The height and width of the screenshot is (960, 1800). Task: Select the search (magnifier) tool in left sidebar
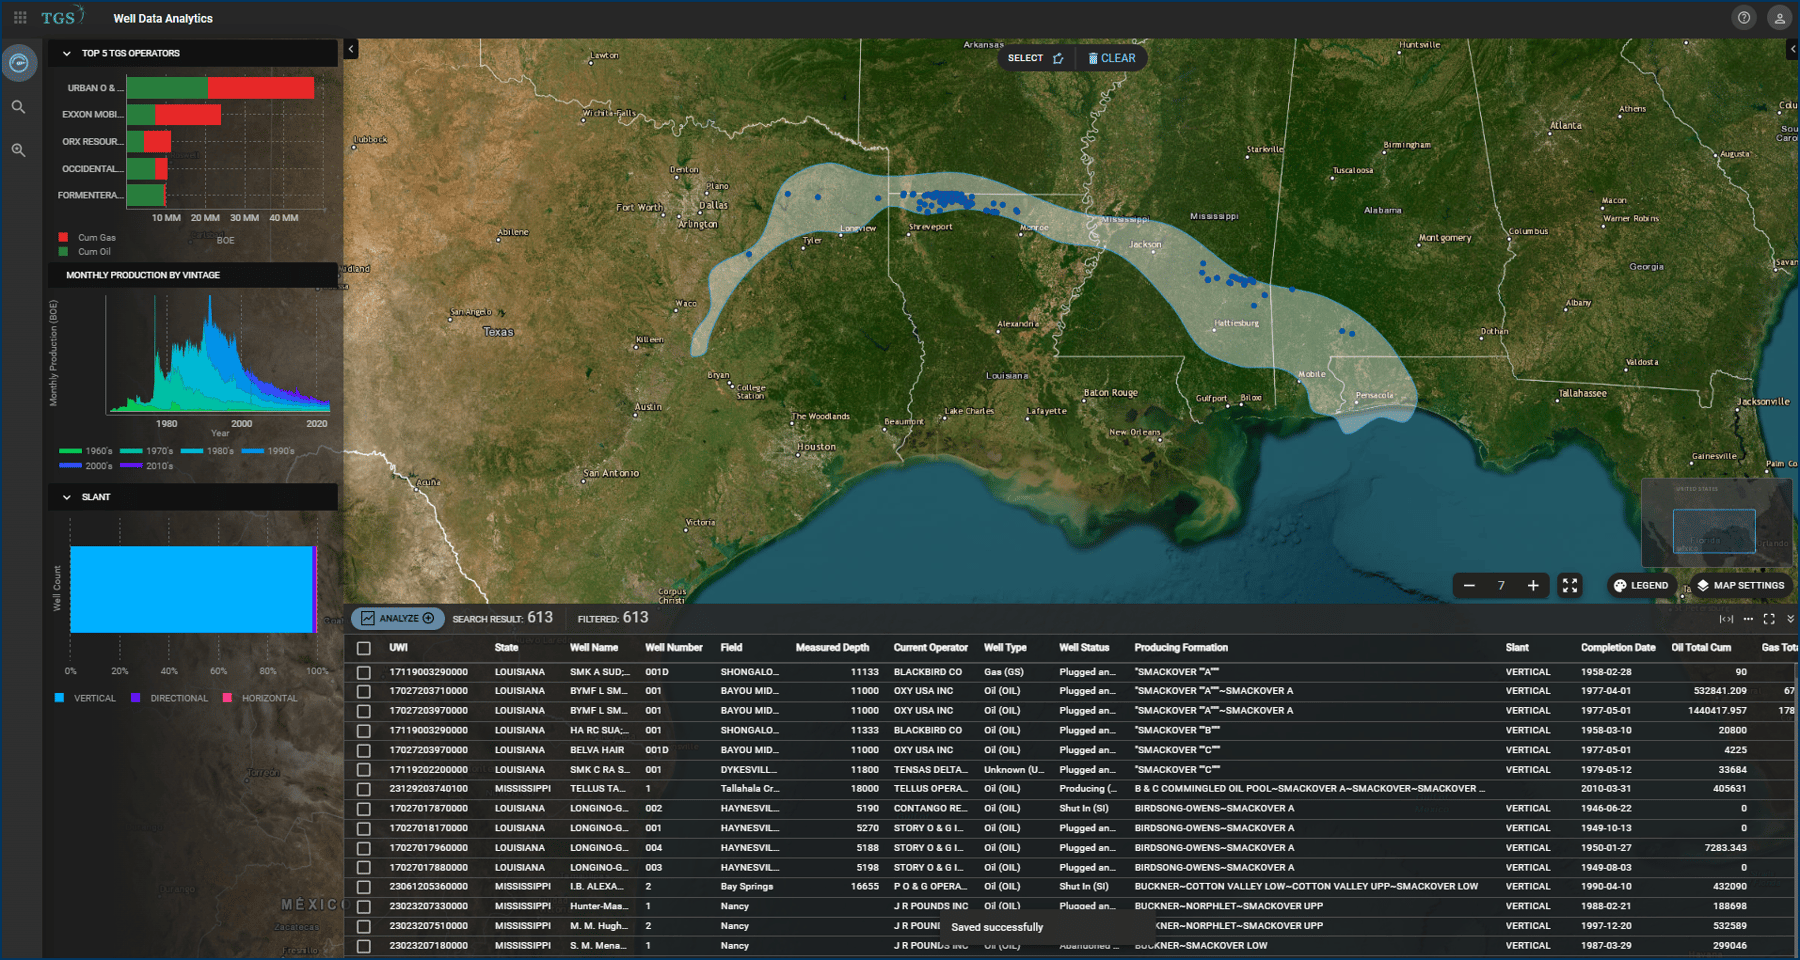click(x=19, y=106)
